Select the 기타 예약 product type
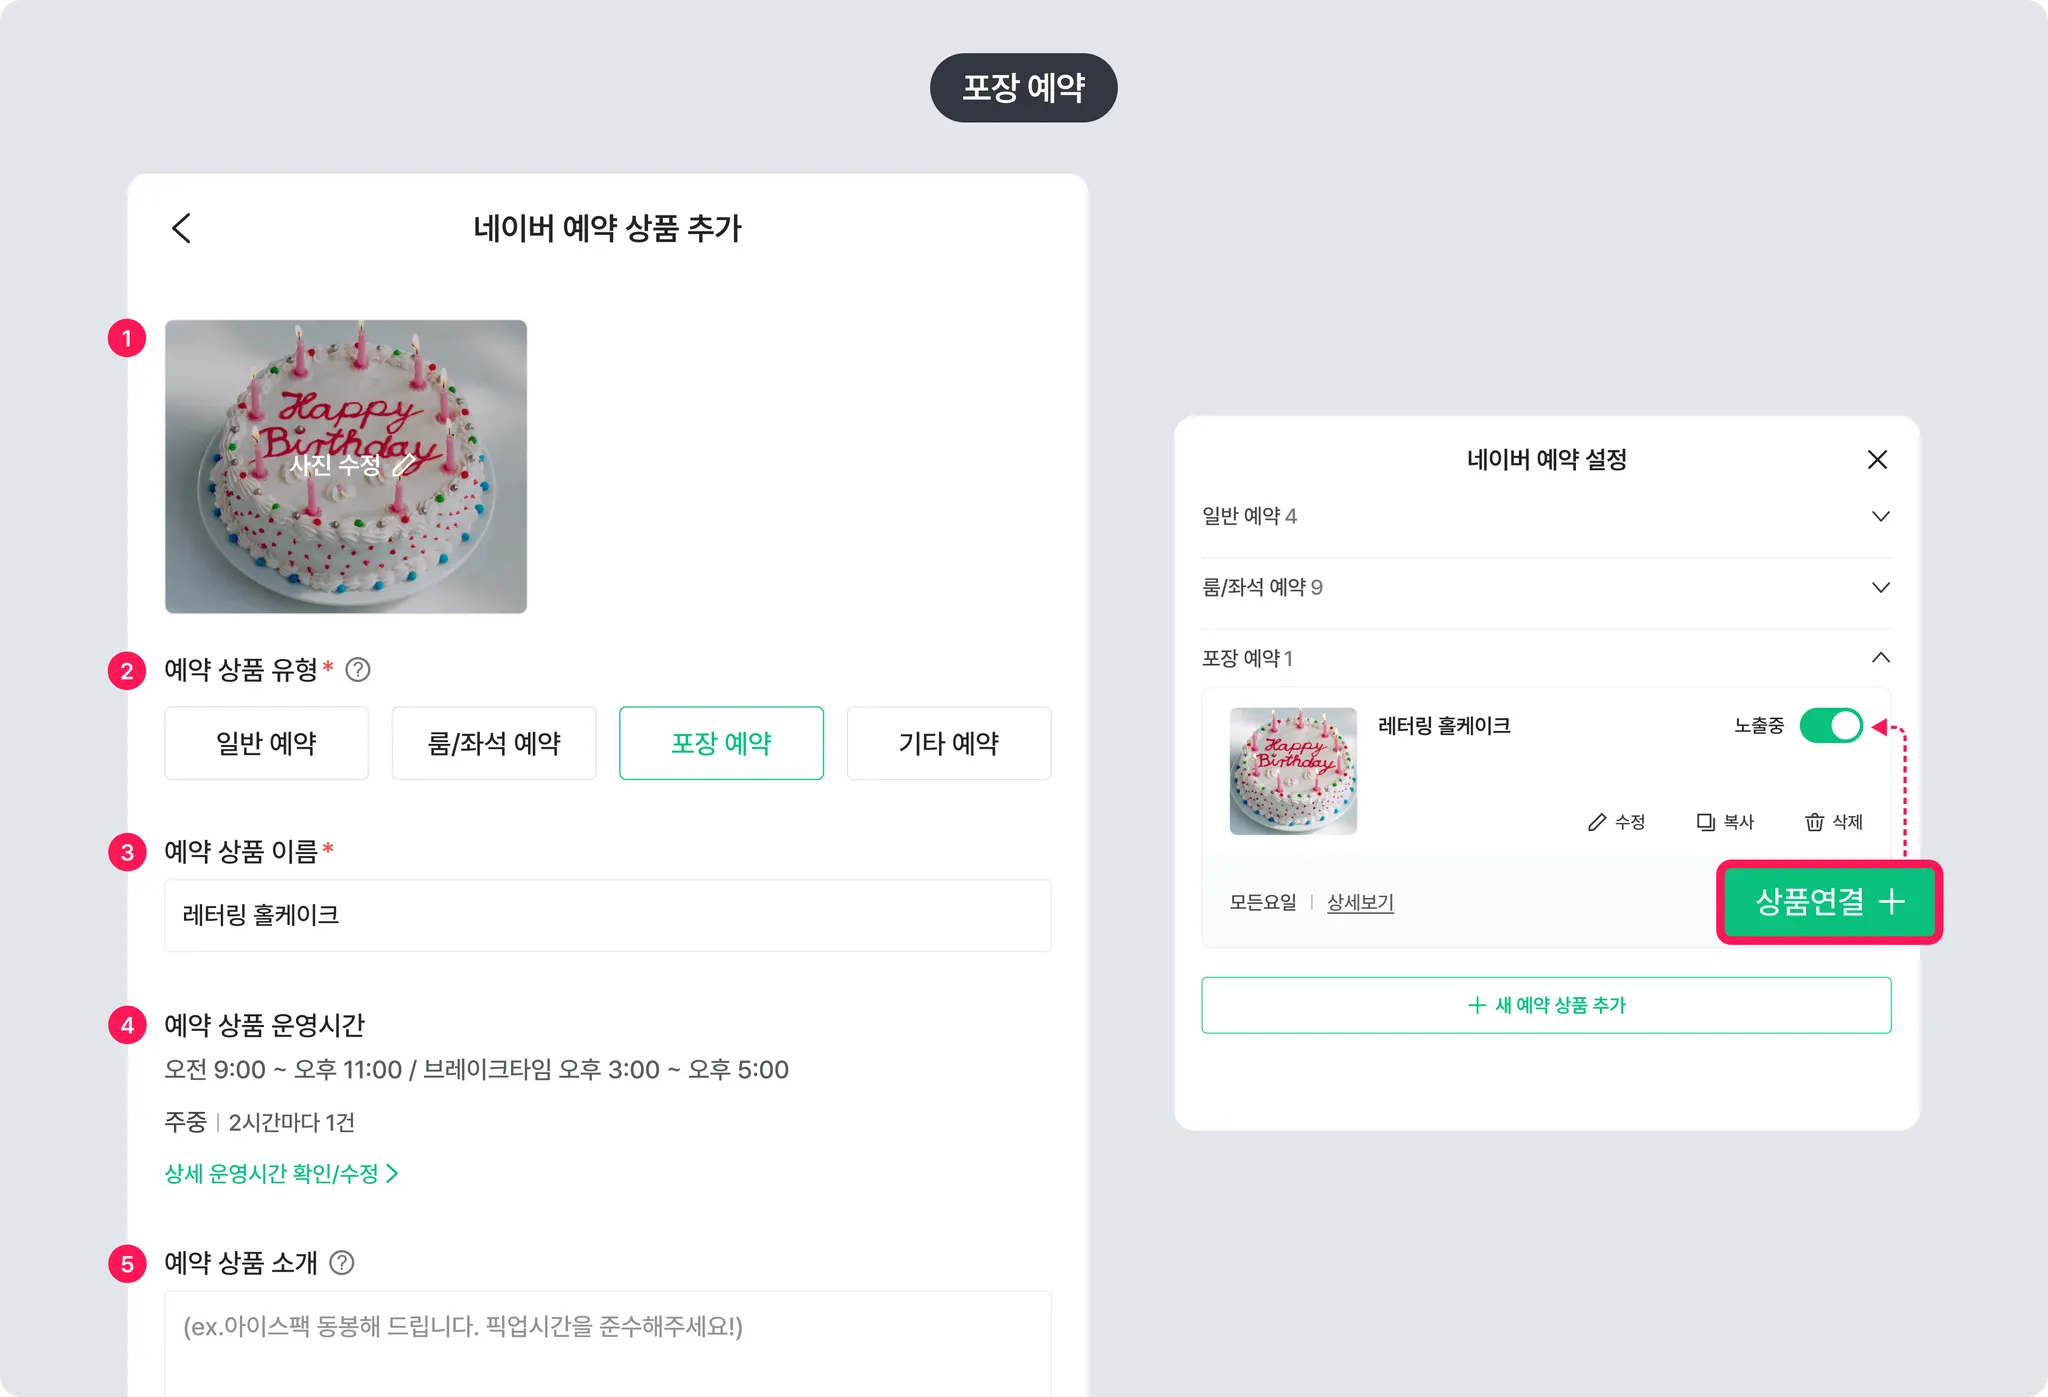2048x1397 pixels. 948,743
